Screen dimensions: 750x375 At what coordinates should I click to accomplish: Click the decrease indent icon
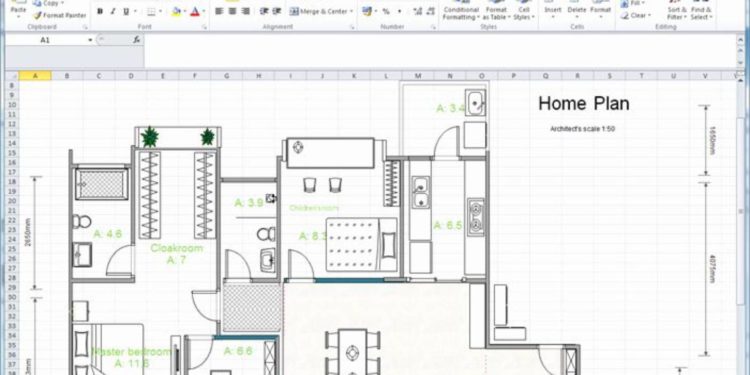[264, 11]
